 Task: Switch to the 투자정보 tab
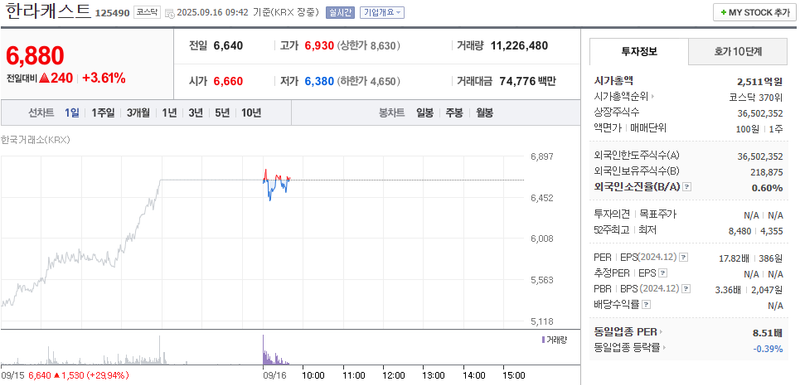(x=639, y=51)
